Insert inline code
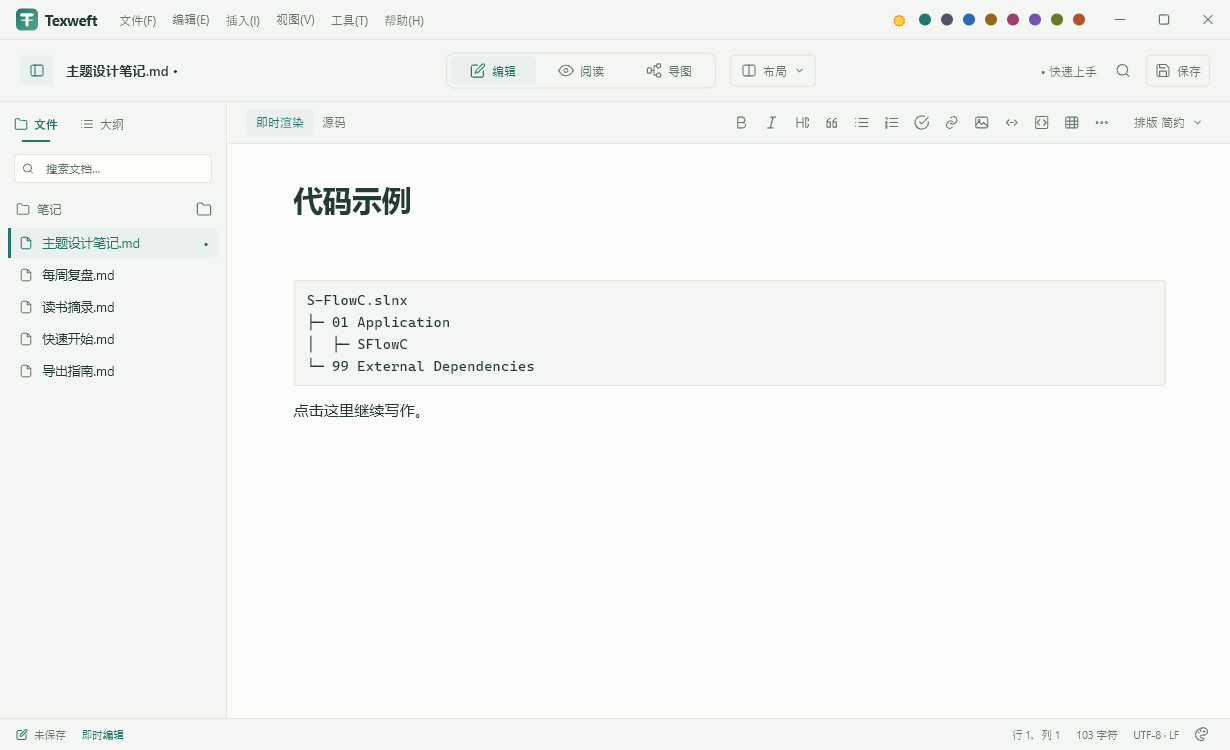Image resolution: width=1230 pixels, height=750 pixels. click(1012, 123)
